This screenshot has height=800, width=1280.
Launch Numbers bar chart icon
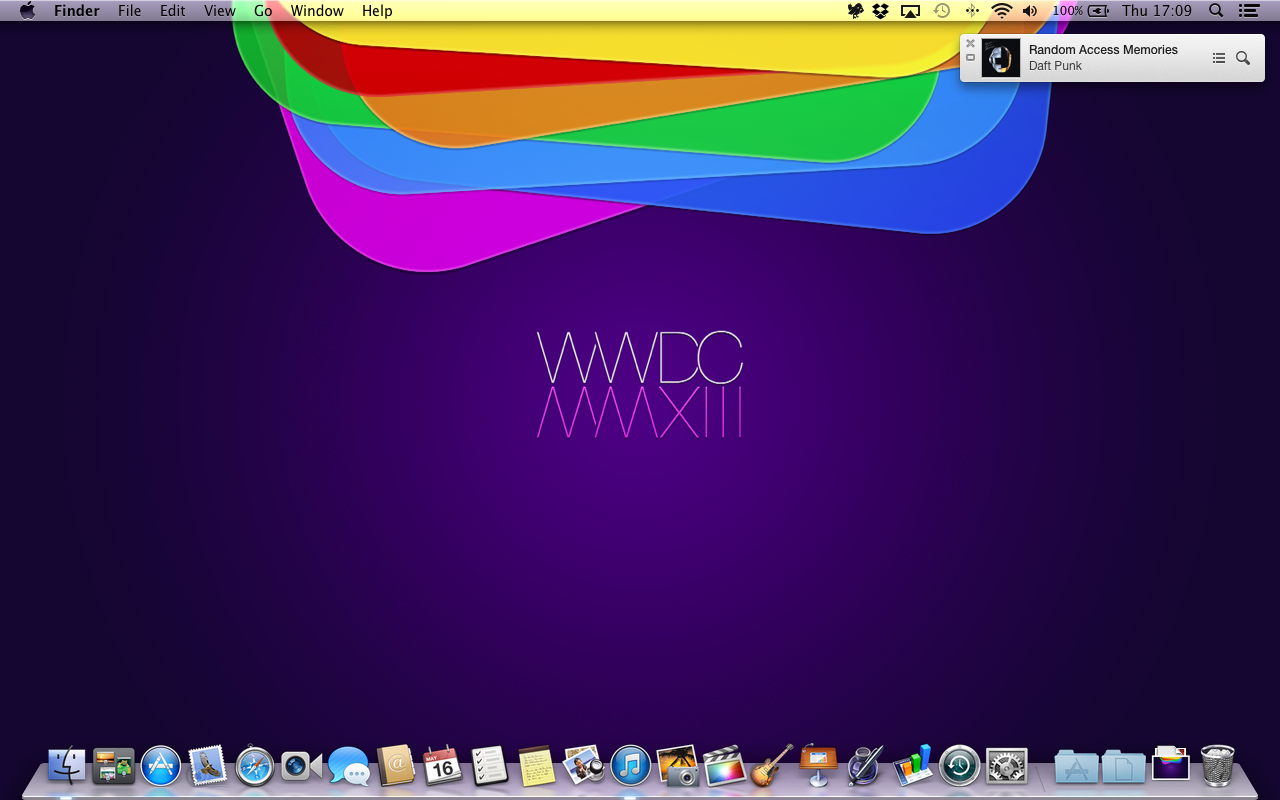tap(912, 766)
